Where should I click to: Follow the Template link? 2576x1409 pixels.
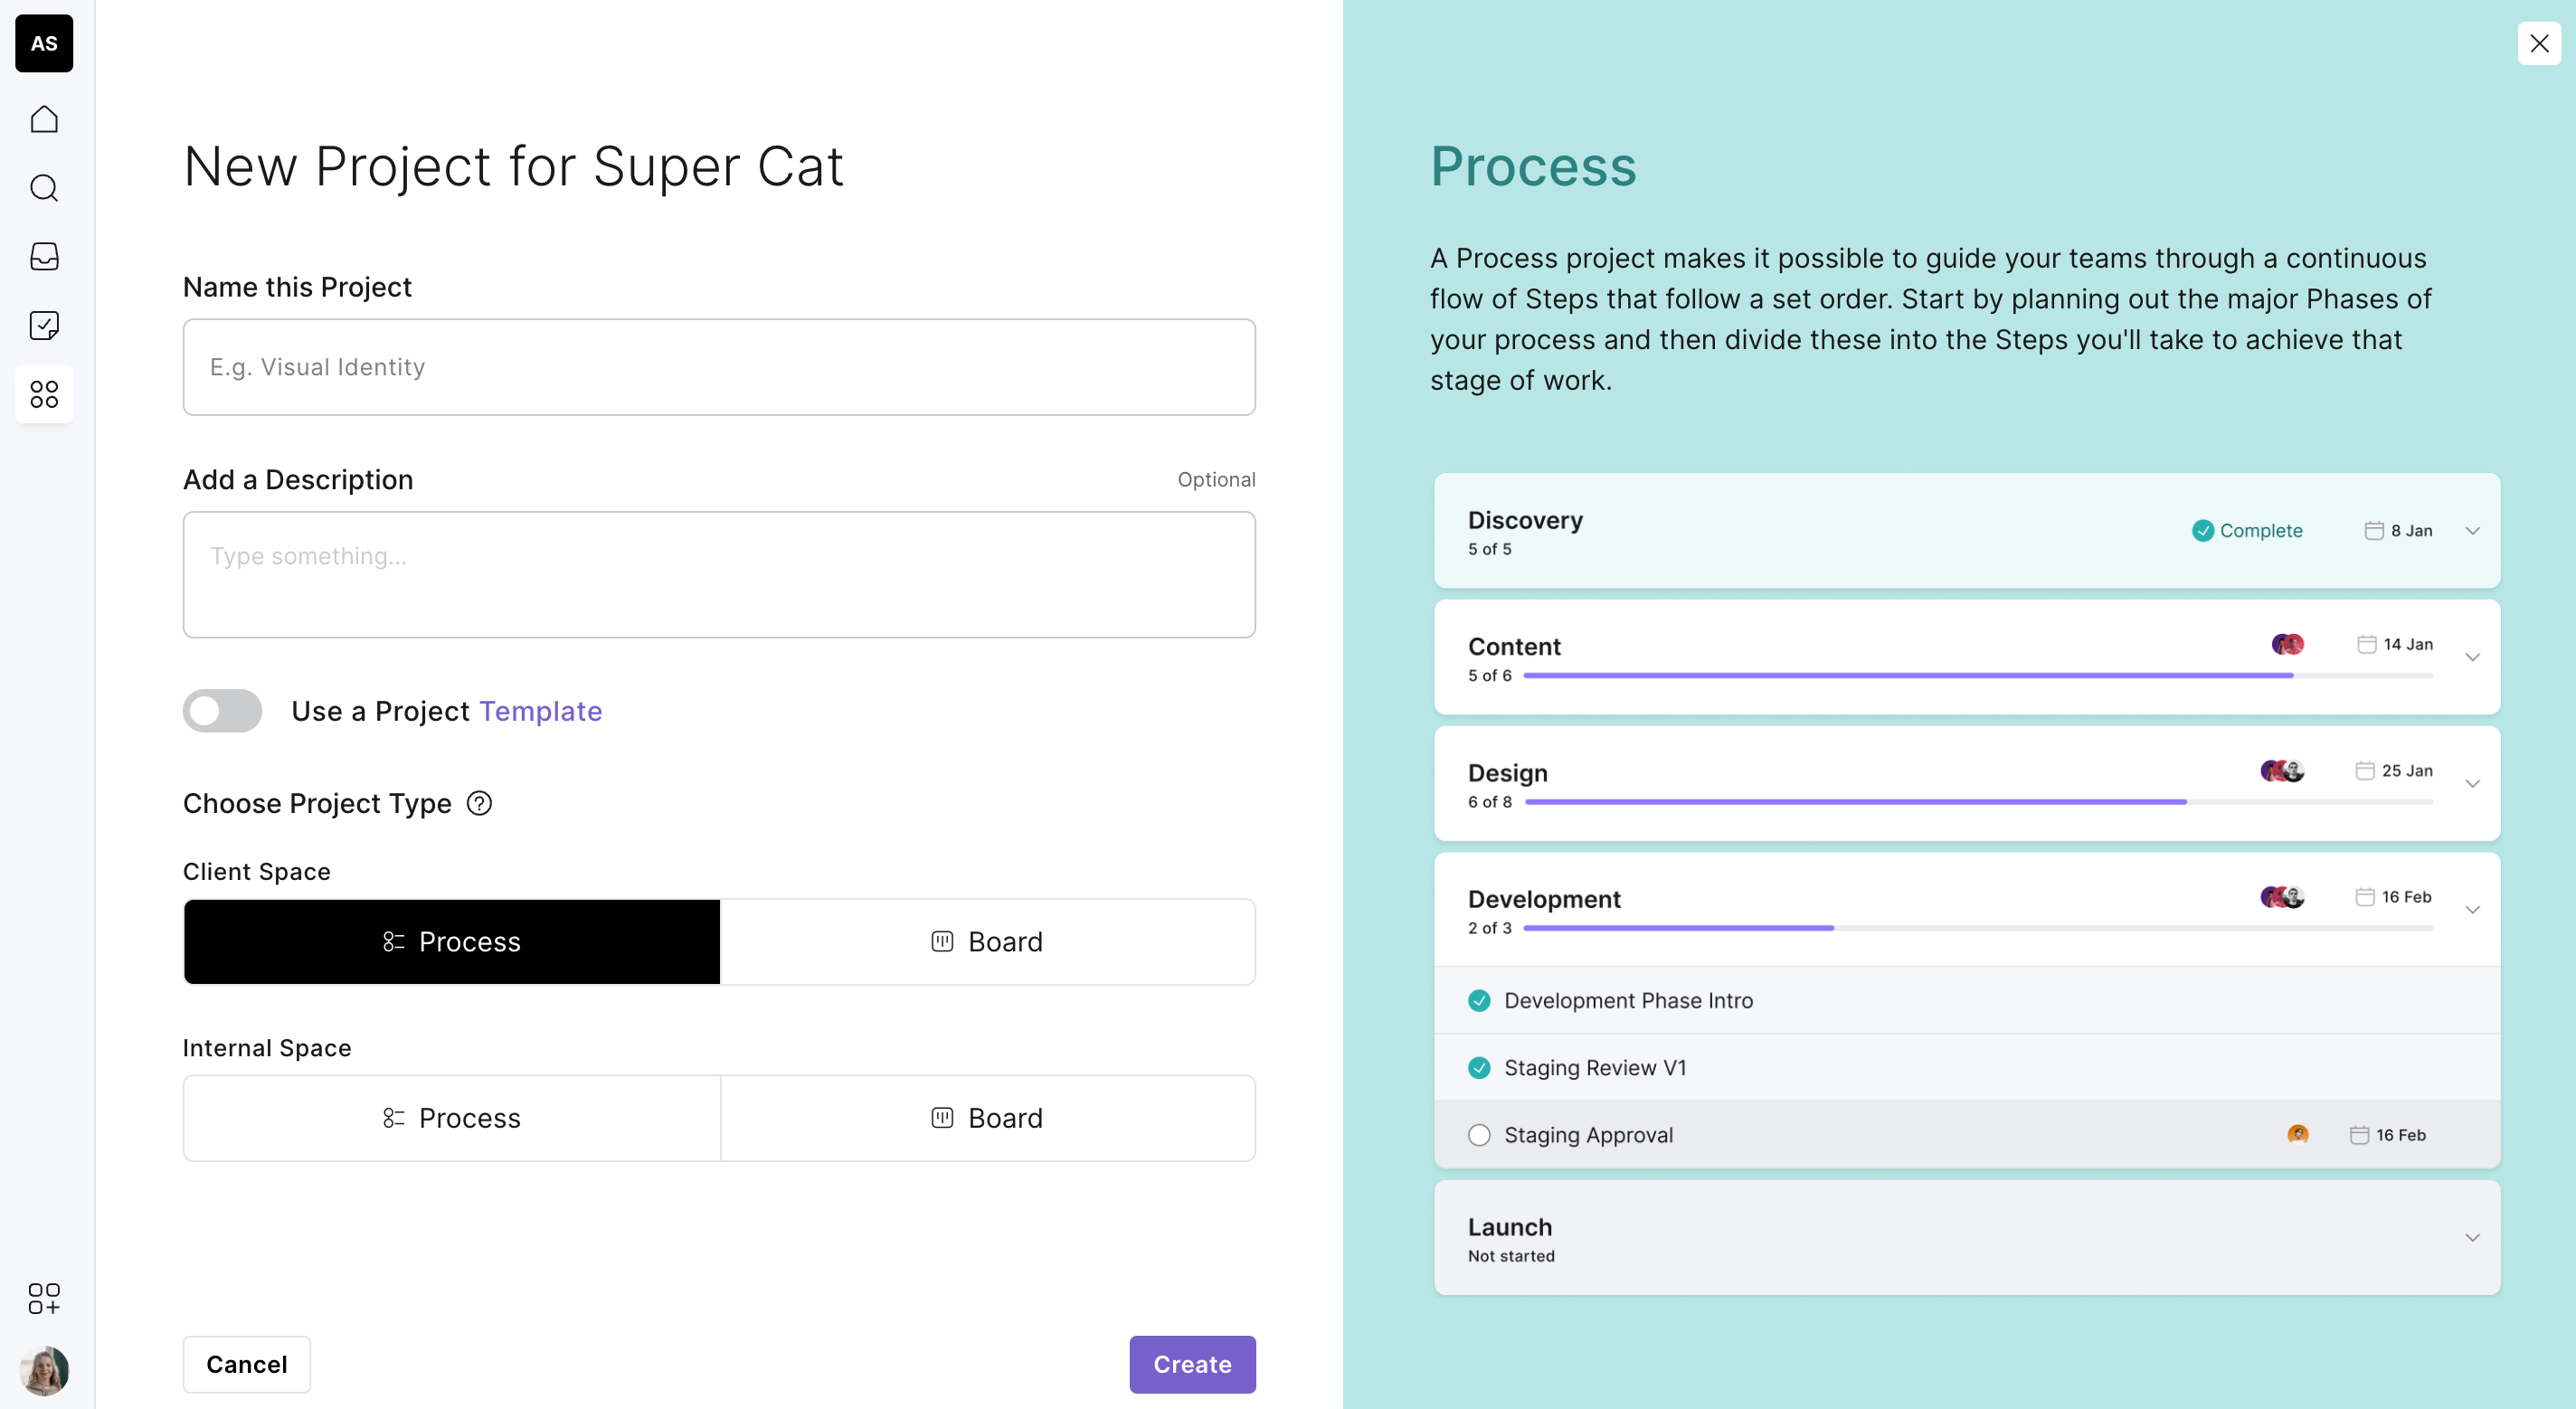click(x=541, y=711)
